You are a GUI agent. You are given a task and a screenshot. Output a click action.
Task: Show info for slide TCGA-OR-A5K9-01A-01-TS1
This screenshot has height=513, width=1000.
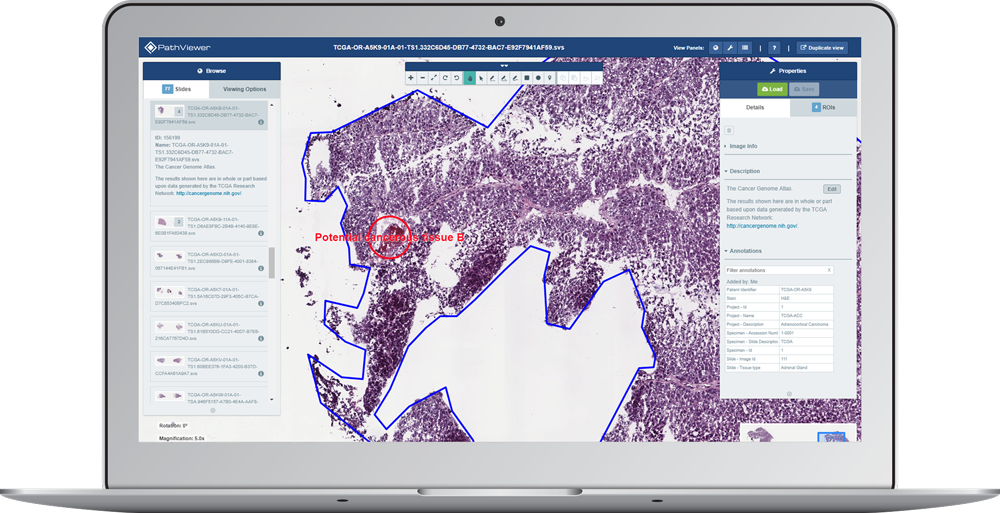261,122
